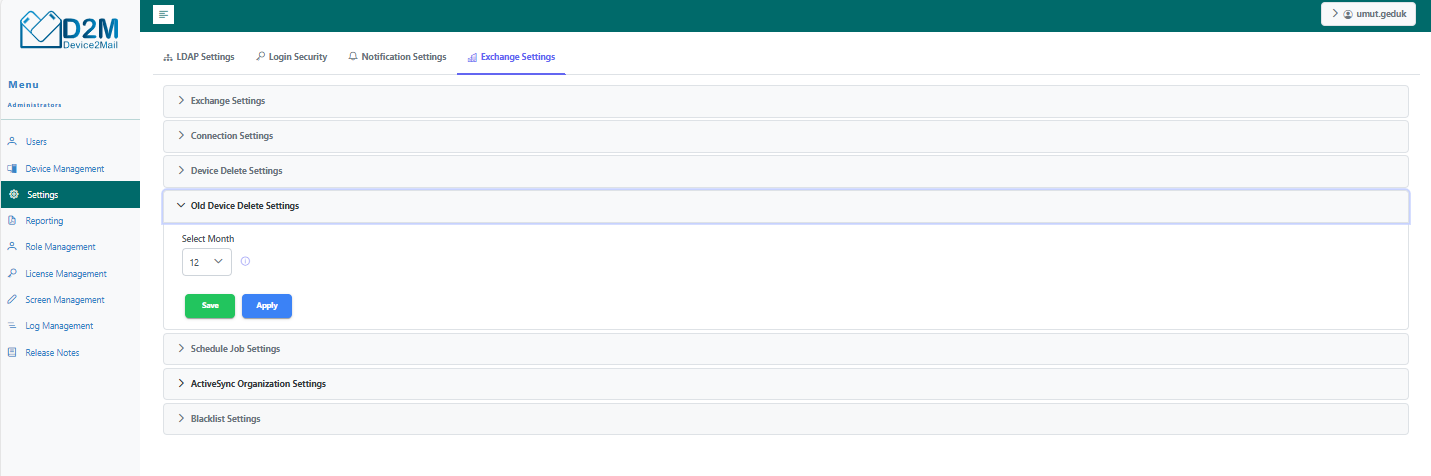Image resolution: width=1431 pixels, height=476 pixels.
Task: Click the Log Management list icon
Action: 12,326
